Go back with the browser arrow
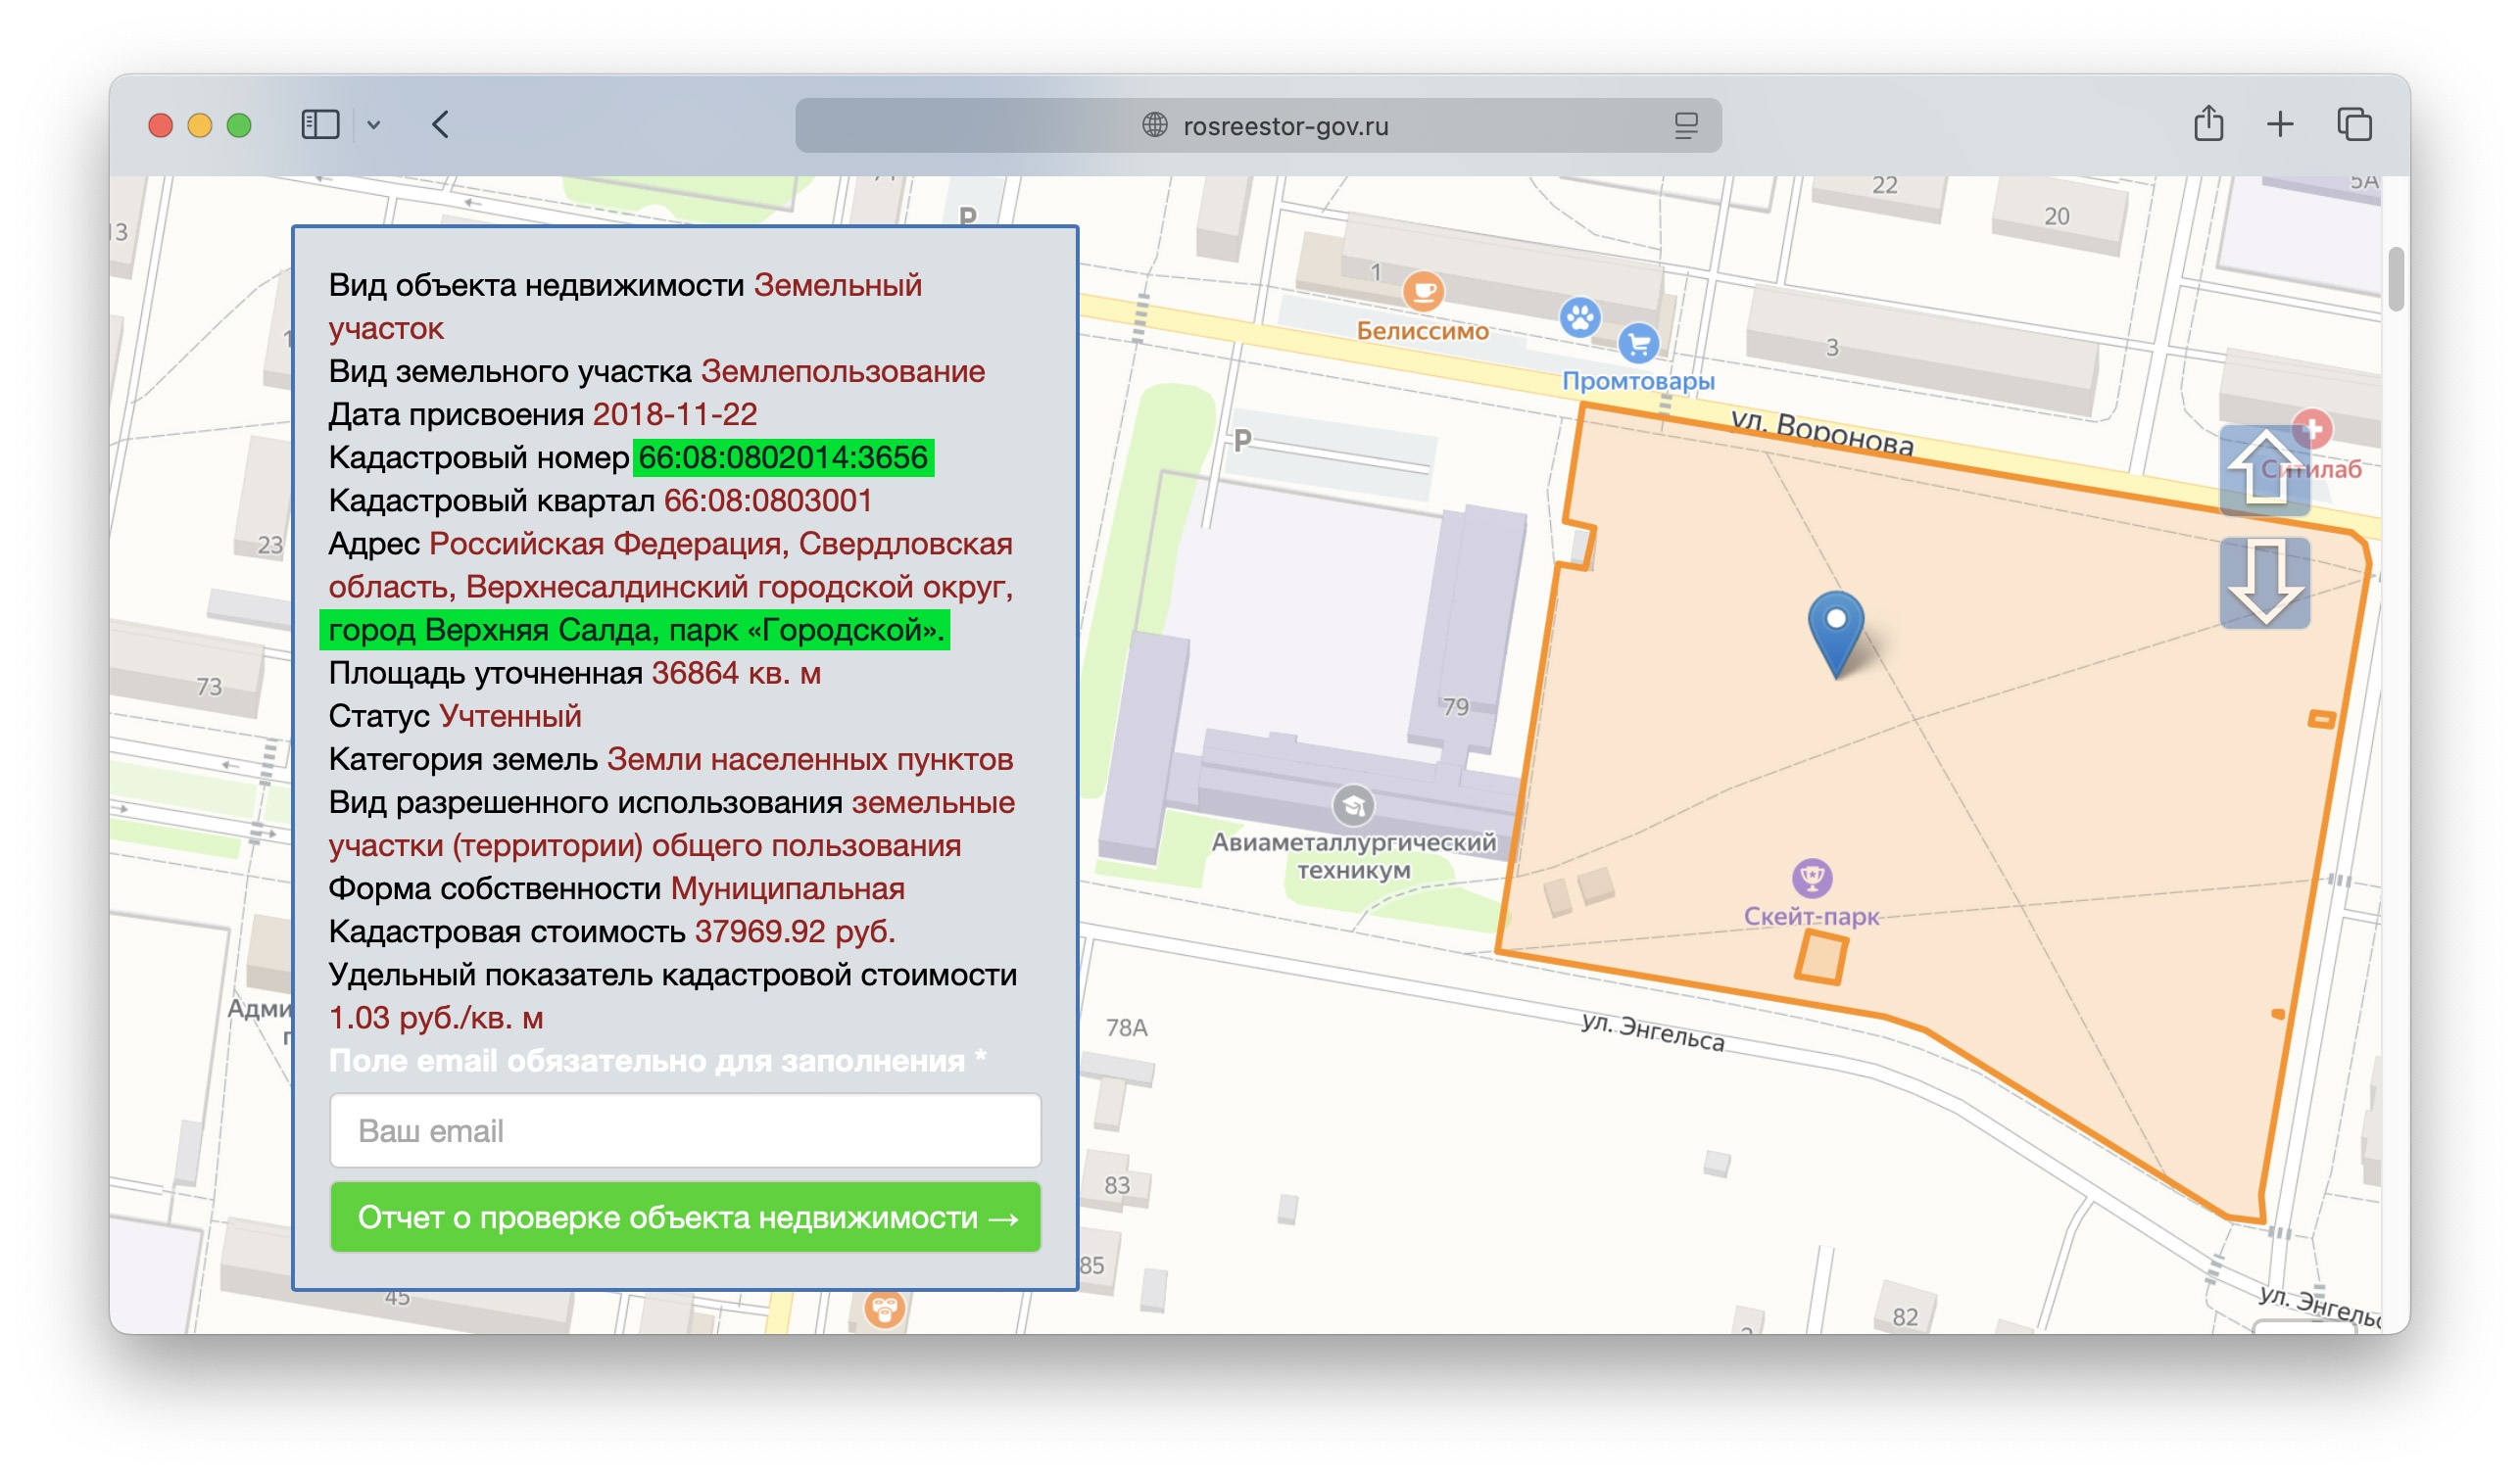Screen dimensions: 2520x1479 pyautogui.click(x=440, y=125)
